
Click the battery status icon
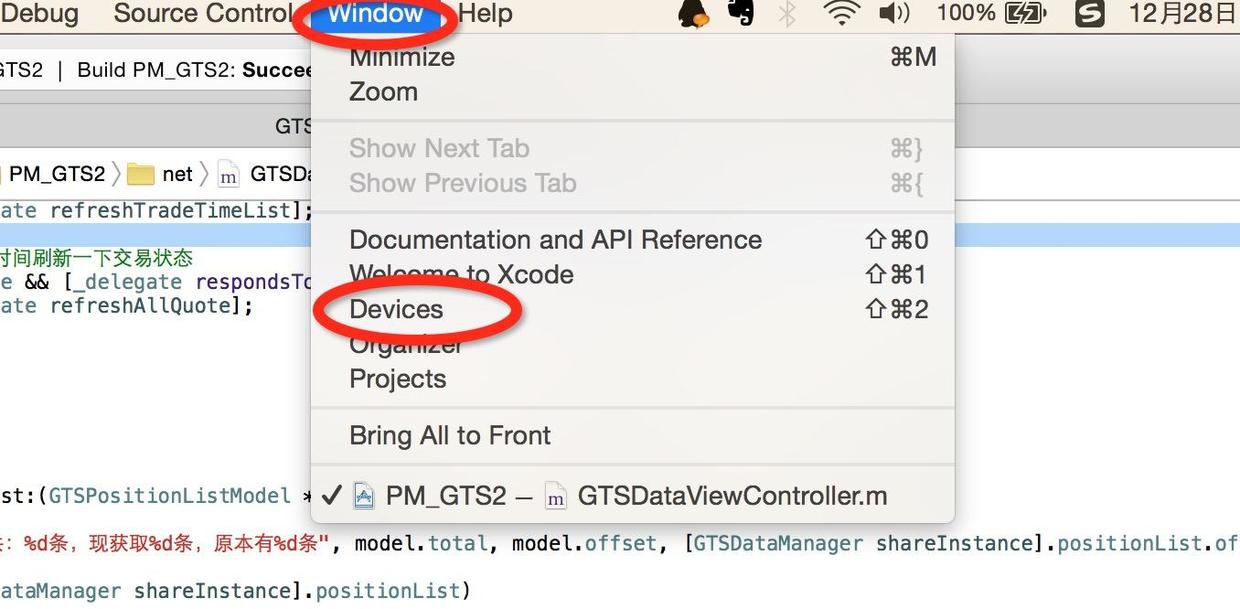1024,14
